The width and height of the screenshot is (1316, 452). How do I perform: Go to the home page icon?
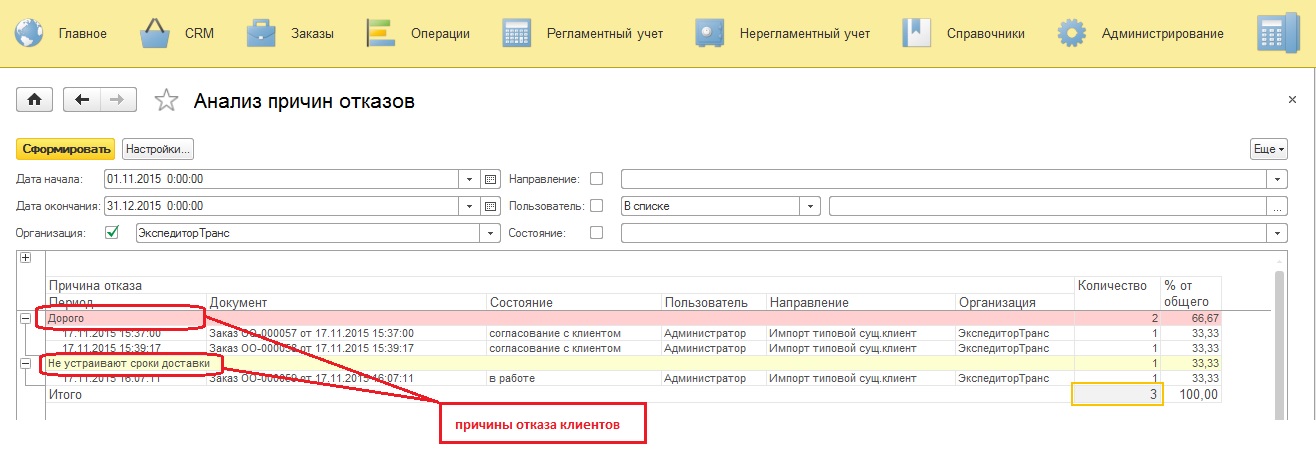(x=35, y=99)
